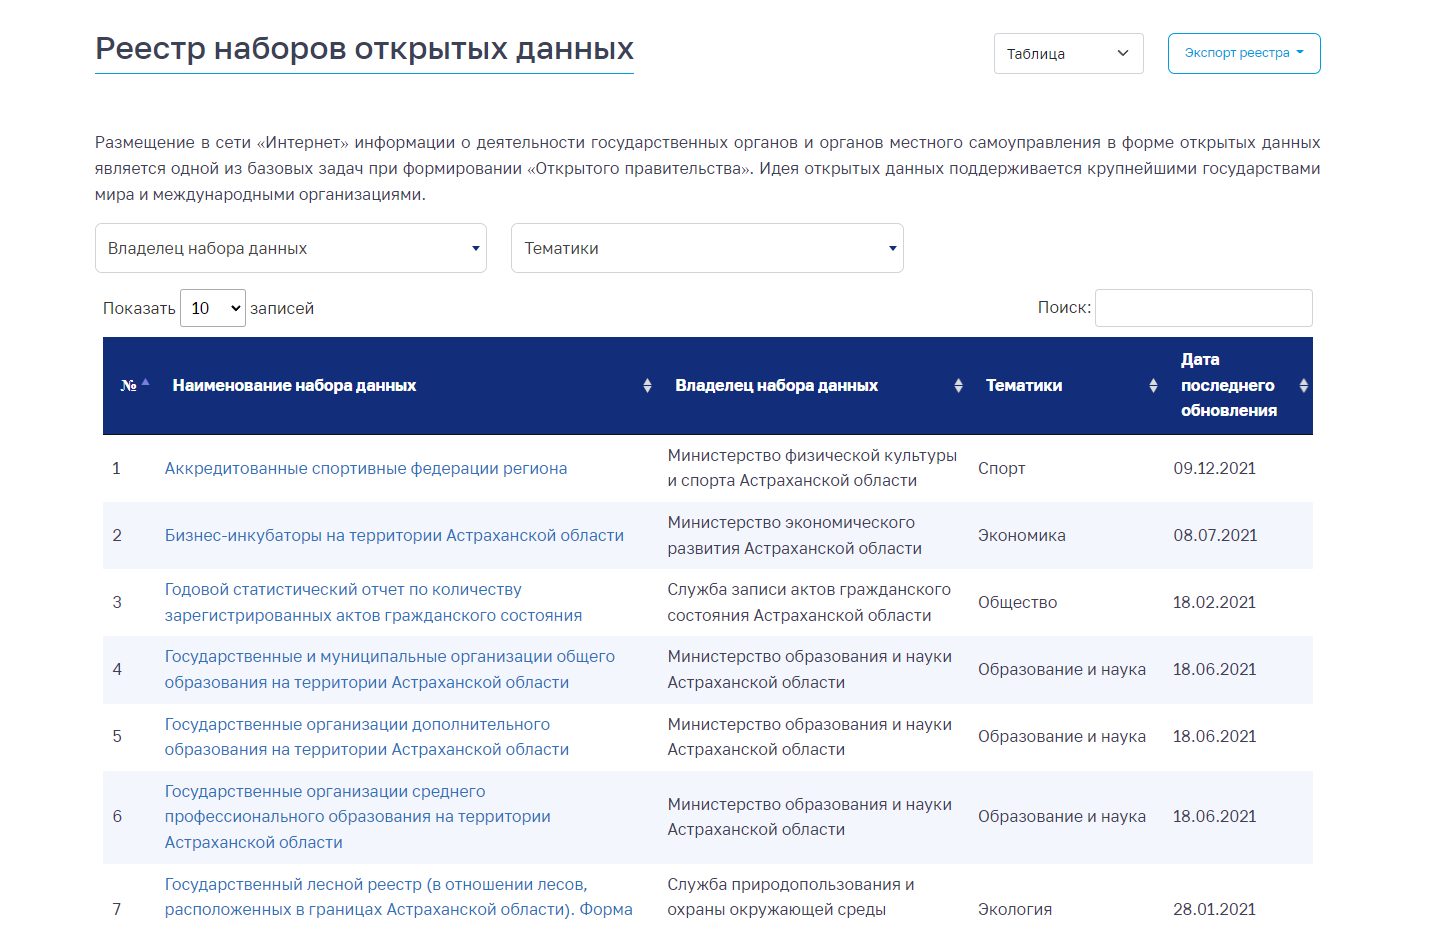Change the records-per-page selector showing 10
1443x928 pixels.
coord(212,308)
